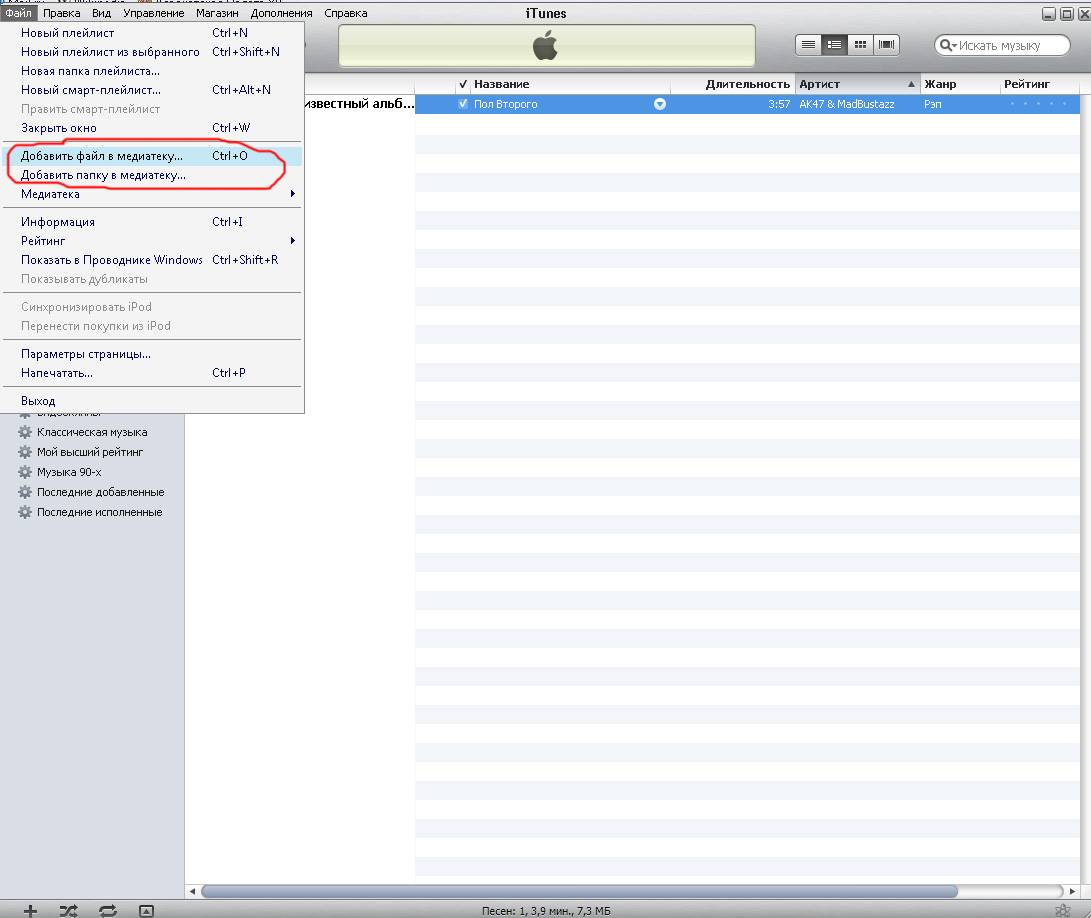Choose Новый смарт-плейлист entry
The image size is (1091, 918).
152,90
